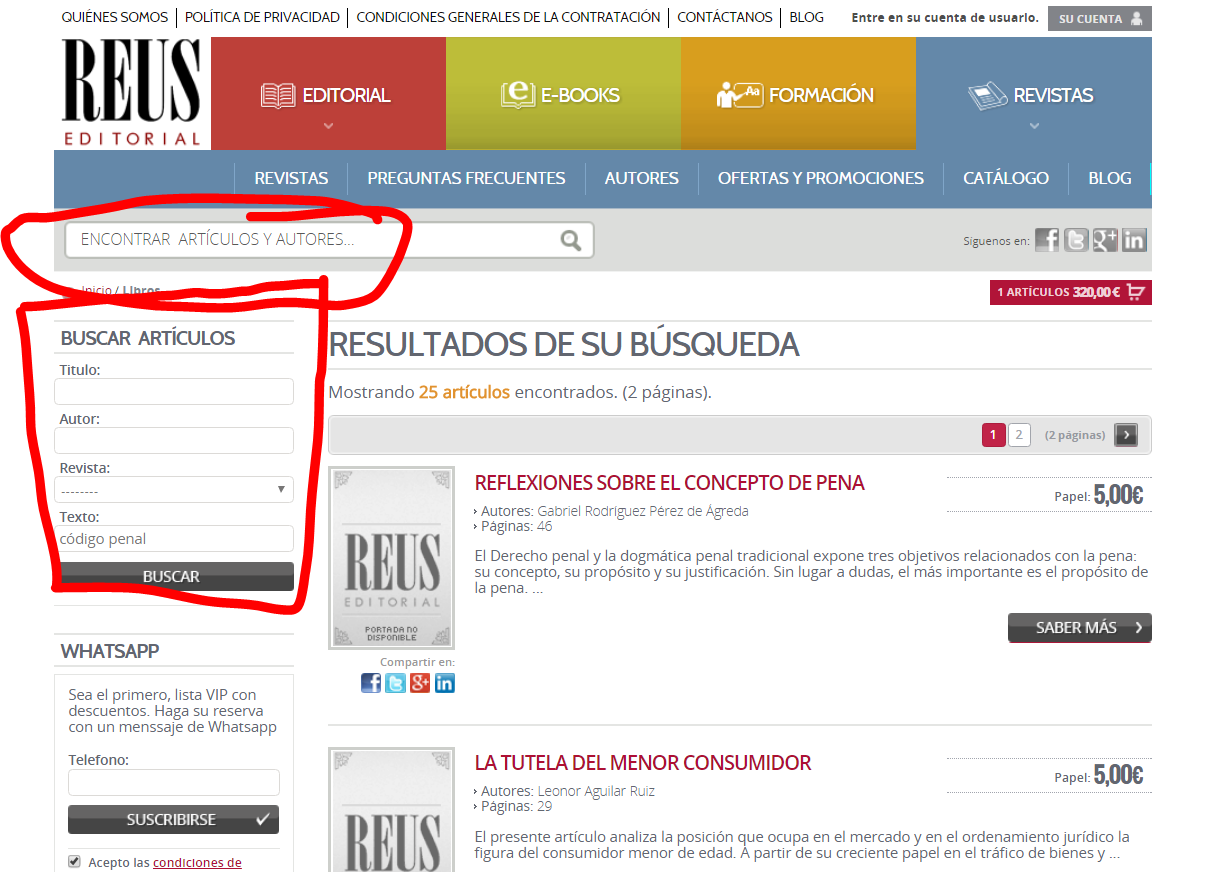
Task: Expand the chevron under top Revistas tile
Action: pyautogui.click(x=1034, y=126)
